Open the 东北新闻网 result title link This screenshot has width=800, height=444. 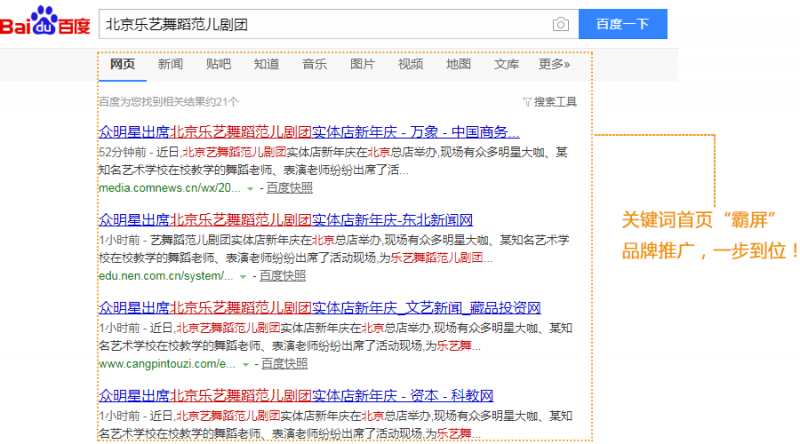pyautogui.click(x=285, y=220)
